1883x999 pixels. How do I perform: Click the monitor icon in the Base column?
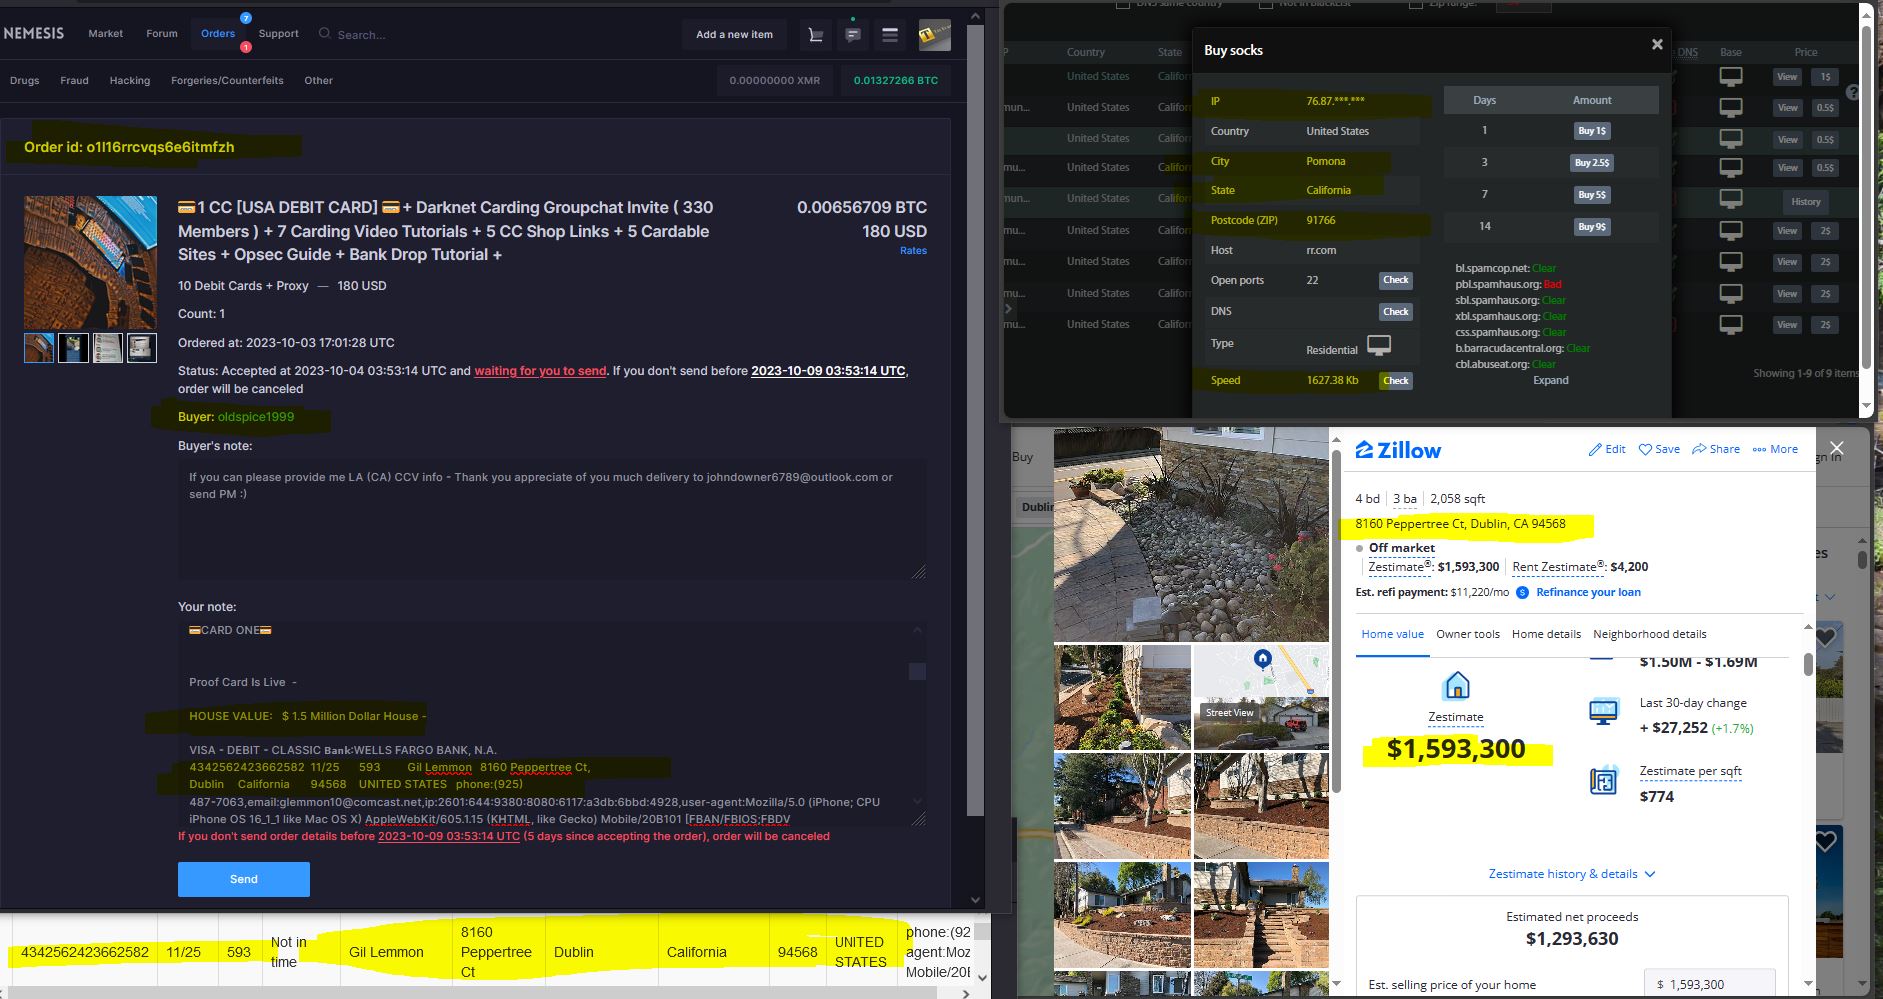point(1731,76)
